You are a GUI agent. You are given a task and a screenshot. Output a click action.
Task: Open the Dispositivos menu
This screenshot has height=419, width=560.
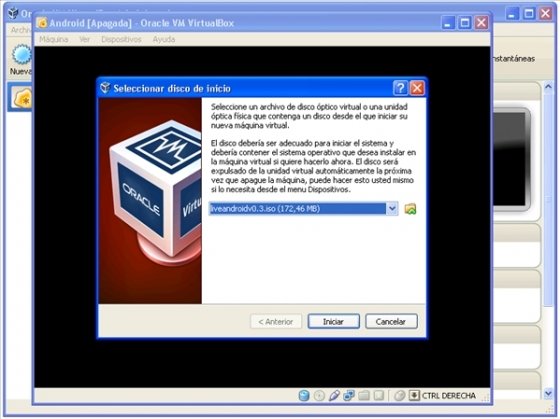pos(121,39)
